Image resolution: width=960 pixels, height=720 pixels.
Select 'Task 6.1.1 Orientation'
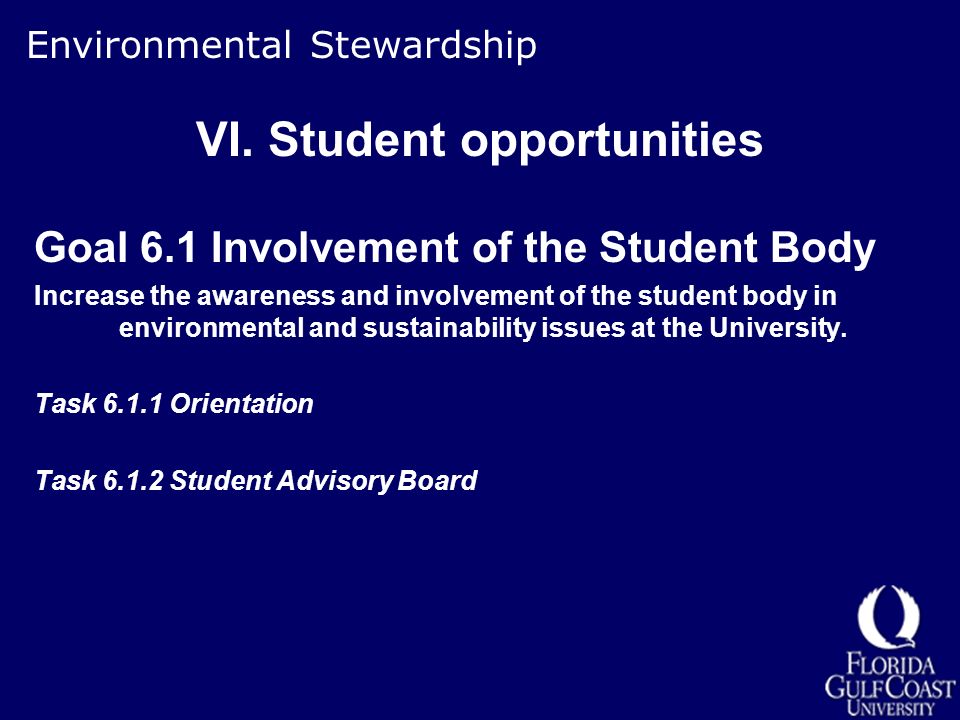(174, 404)
